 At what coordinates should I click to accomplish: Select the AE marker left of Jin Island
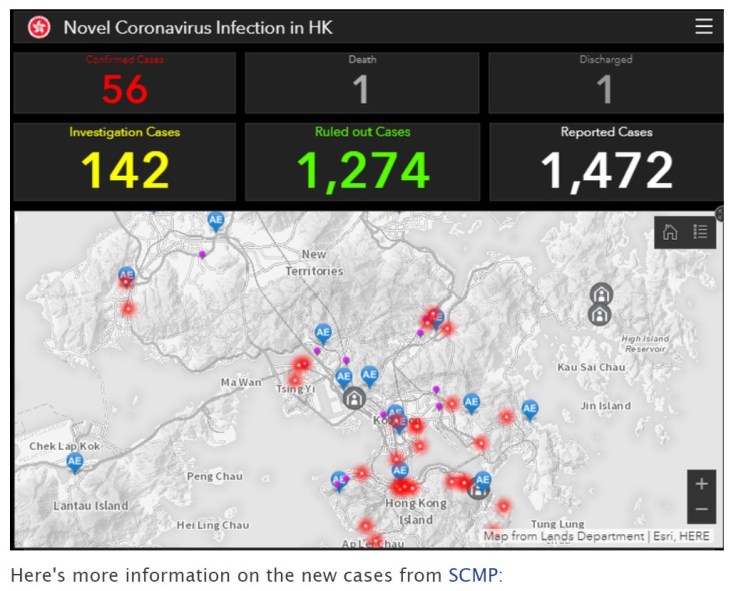point(529,408)
